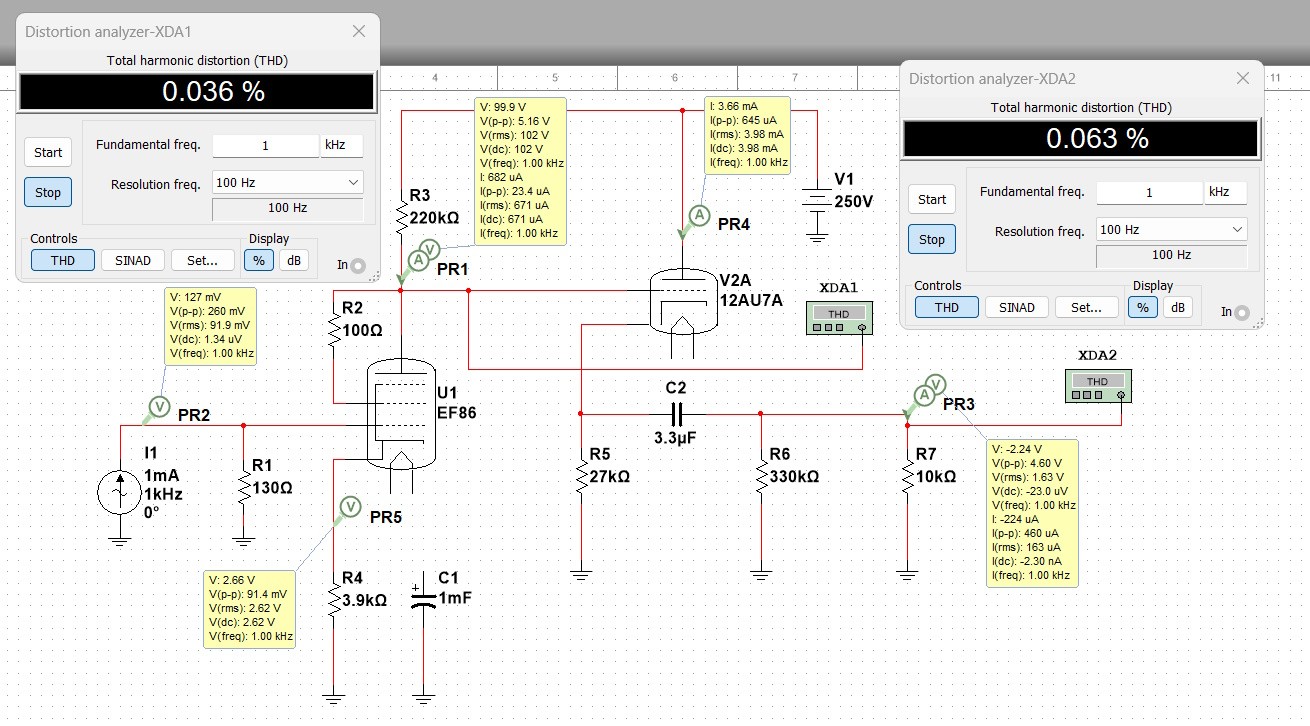1310x726 pixels.
Task: Set XDA1 display to percent
Action: (x=258, y=260)
